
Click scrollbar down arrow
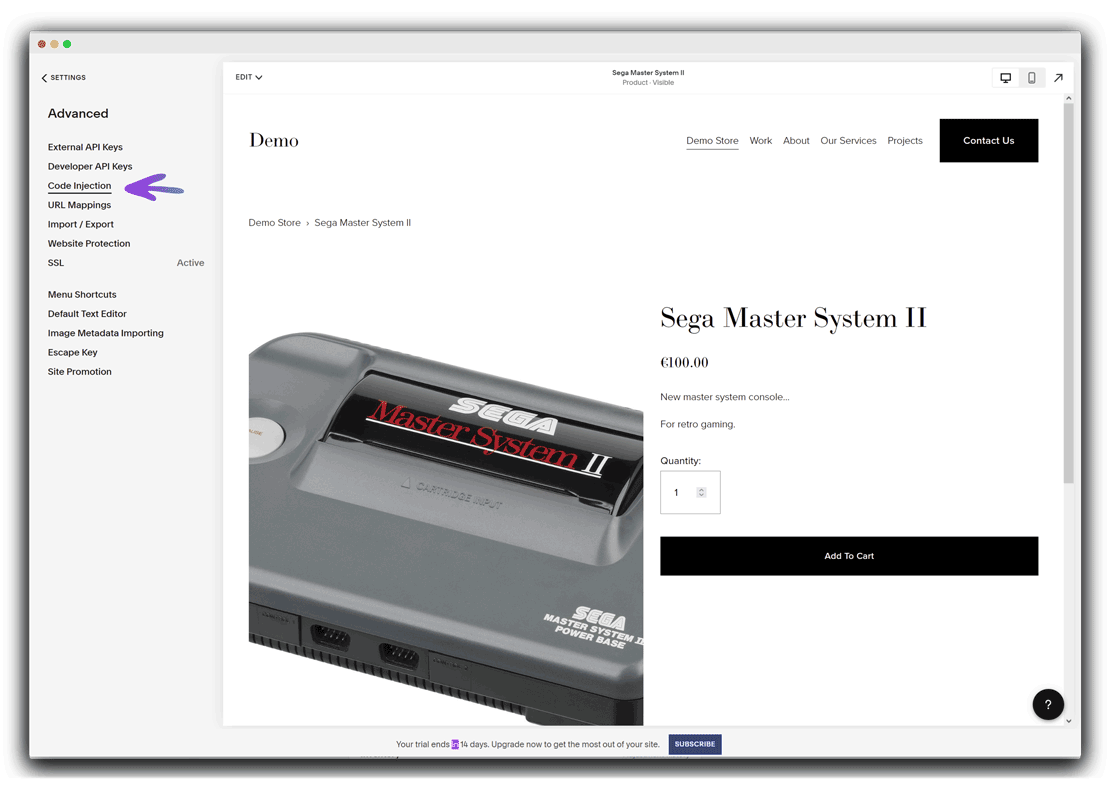[1068, 721]
